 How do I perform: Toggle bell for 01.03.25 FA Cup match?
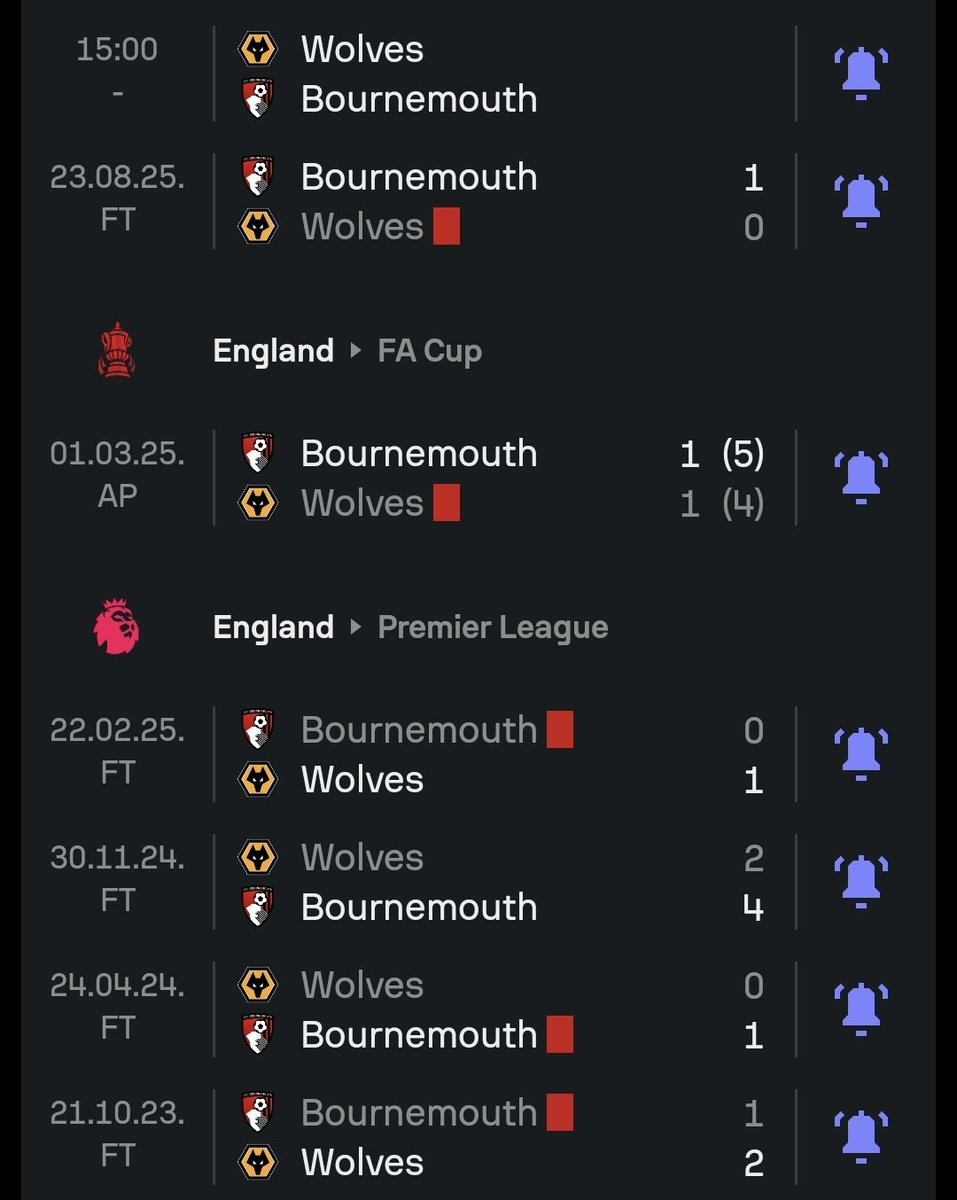[861, 477]
